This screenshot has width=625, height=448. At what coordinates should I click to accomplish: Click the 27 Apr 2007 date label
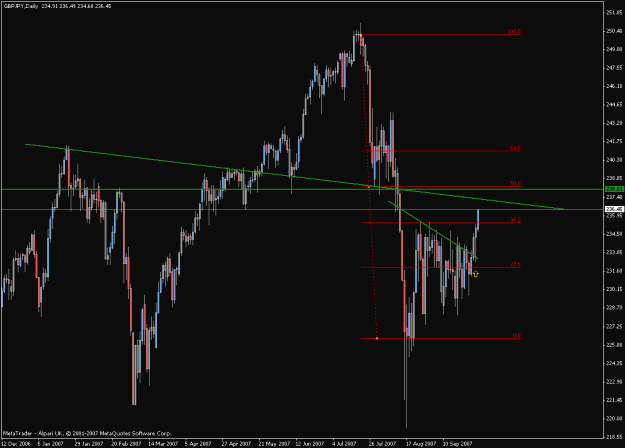pyautogui.click(x=236, y=444)
